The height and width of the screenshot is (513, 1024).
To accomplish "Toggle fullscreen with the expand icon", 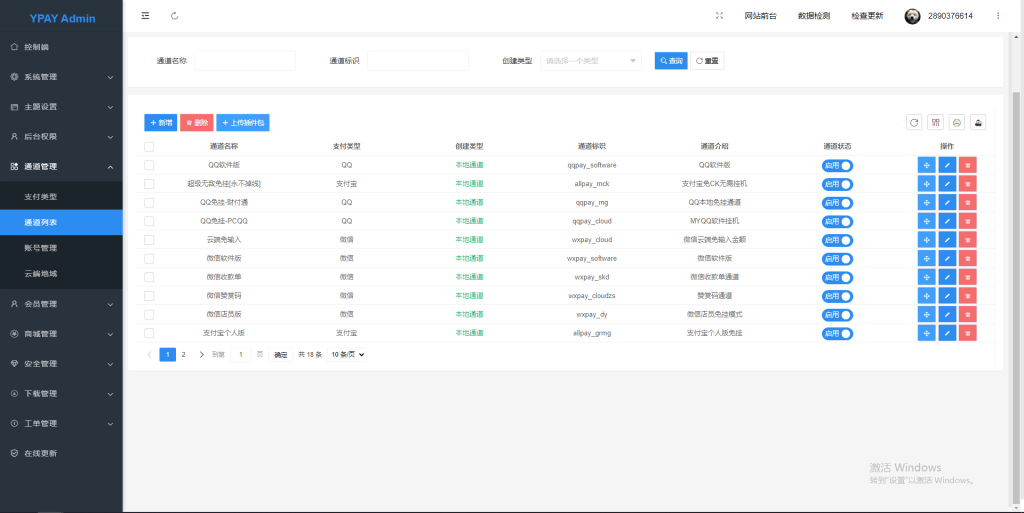I will [719, 16].
